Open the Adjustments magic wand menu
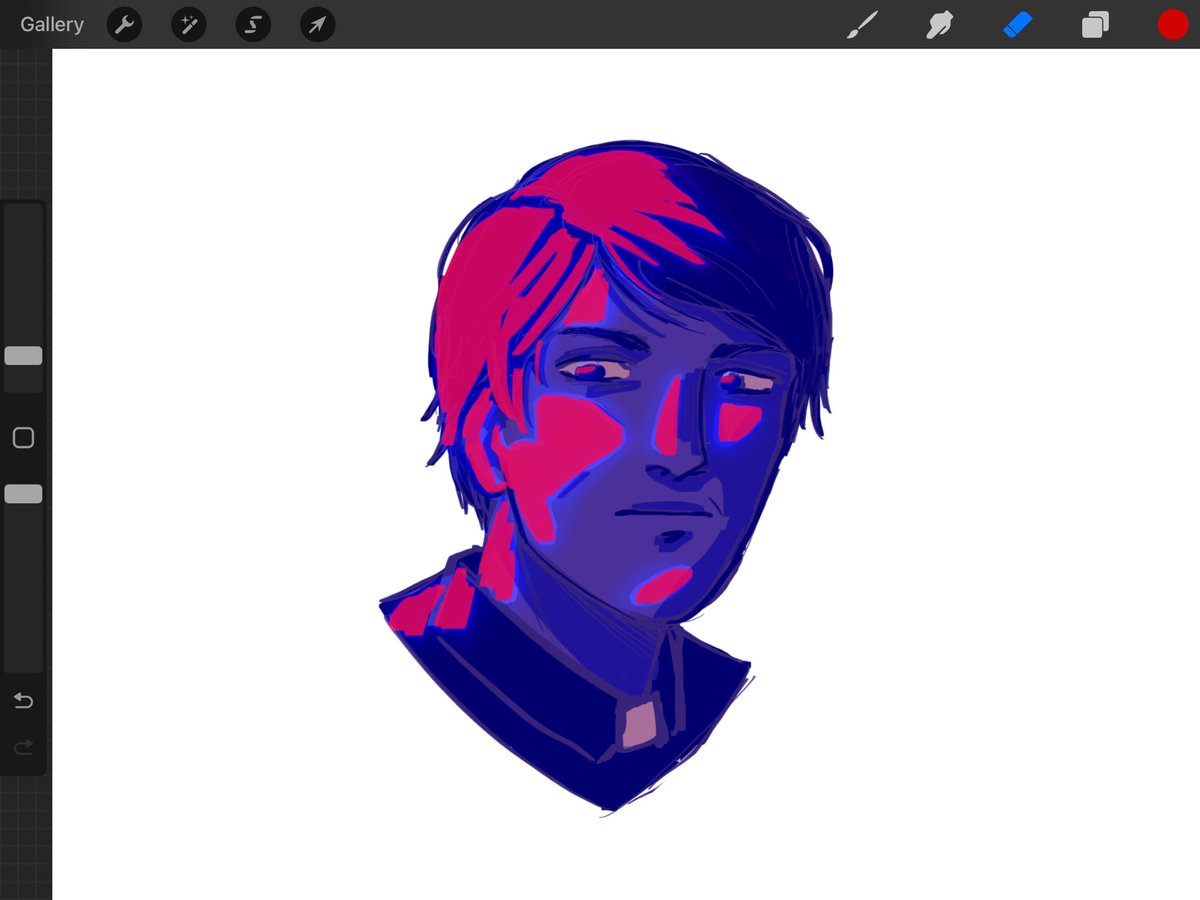1200x900 pixels. pyautogui.click(x=189, y=25)
